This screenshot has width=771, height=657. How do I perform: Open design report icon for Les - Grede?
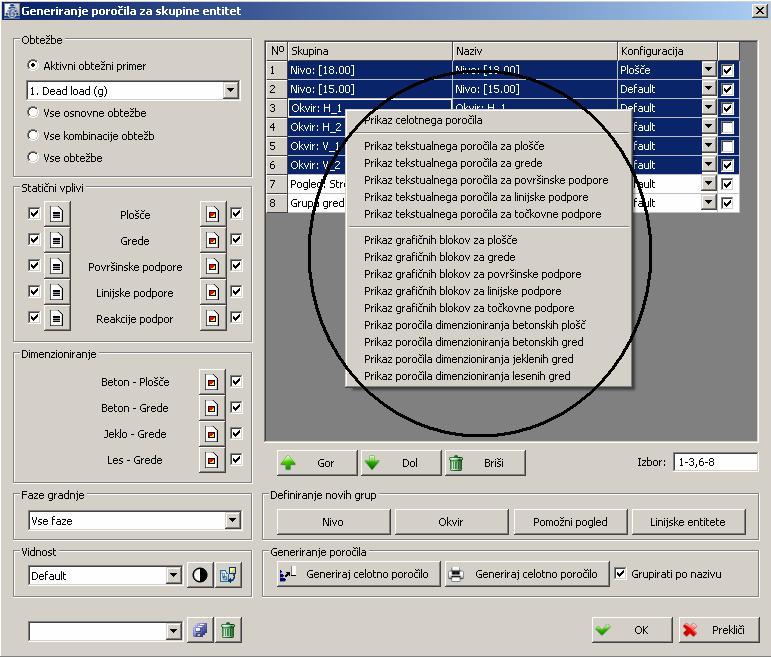click(x=212, y=460)
